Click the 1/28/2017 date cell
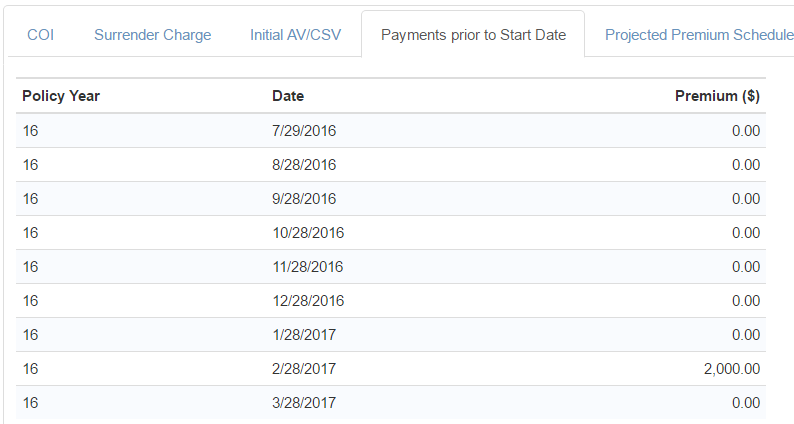This screenshot has width=794, height=424. click(x=304, y=334)
